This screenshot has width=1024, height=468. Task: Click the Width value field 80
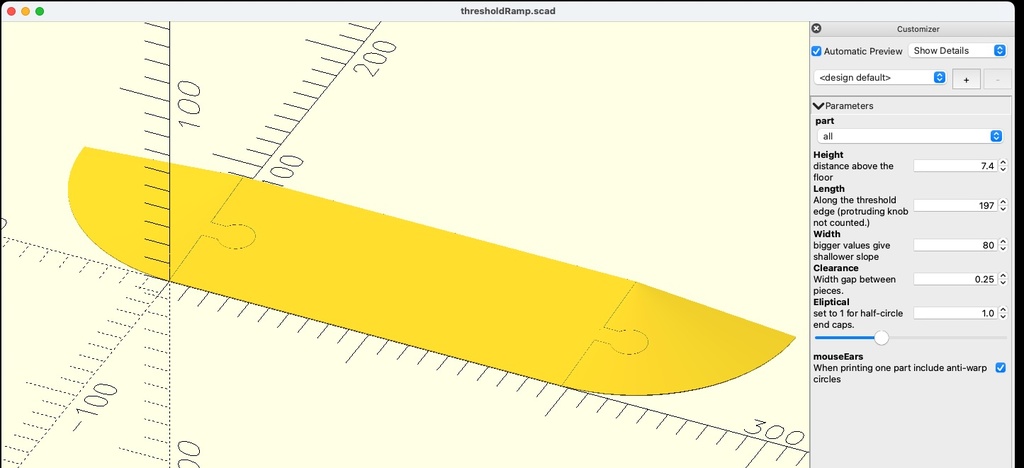point(954,245)
